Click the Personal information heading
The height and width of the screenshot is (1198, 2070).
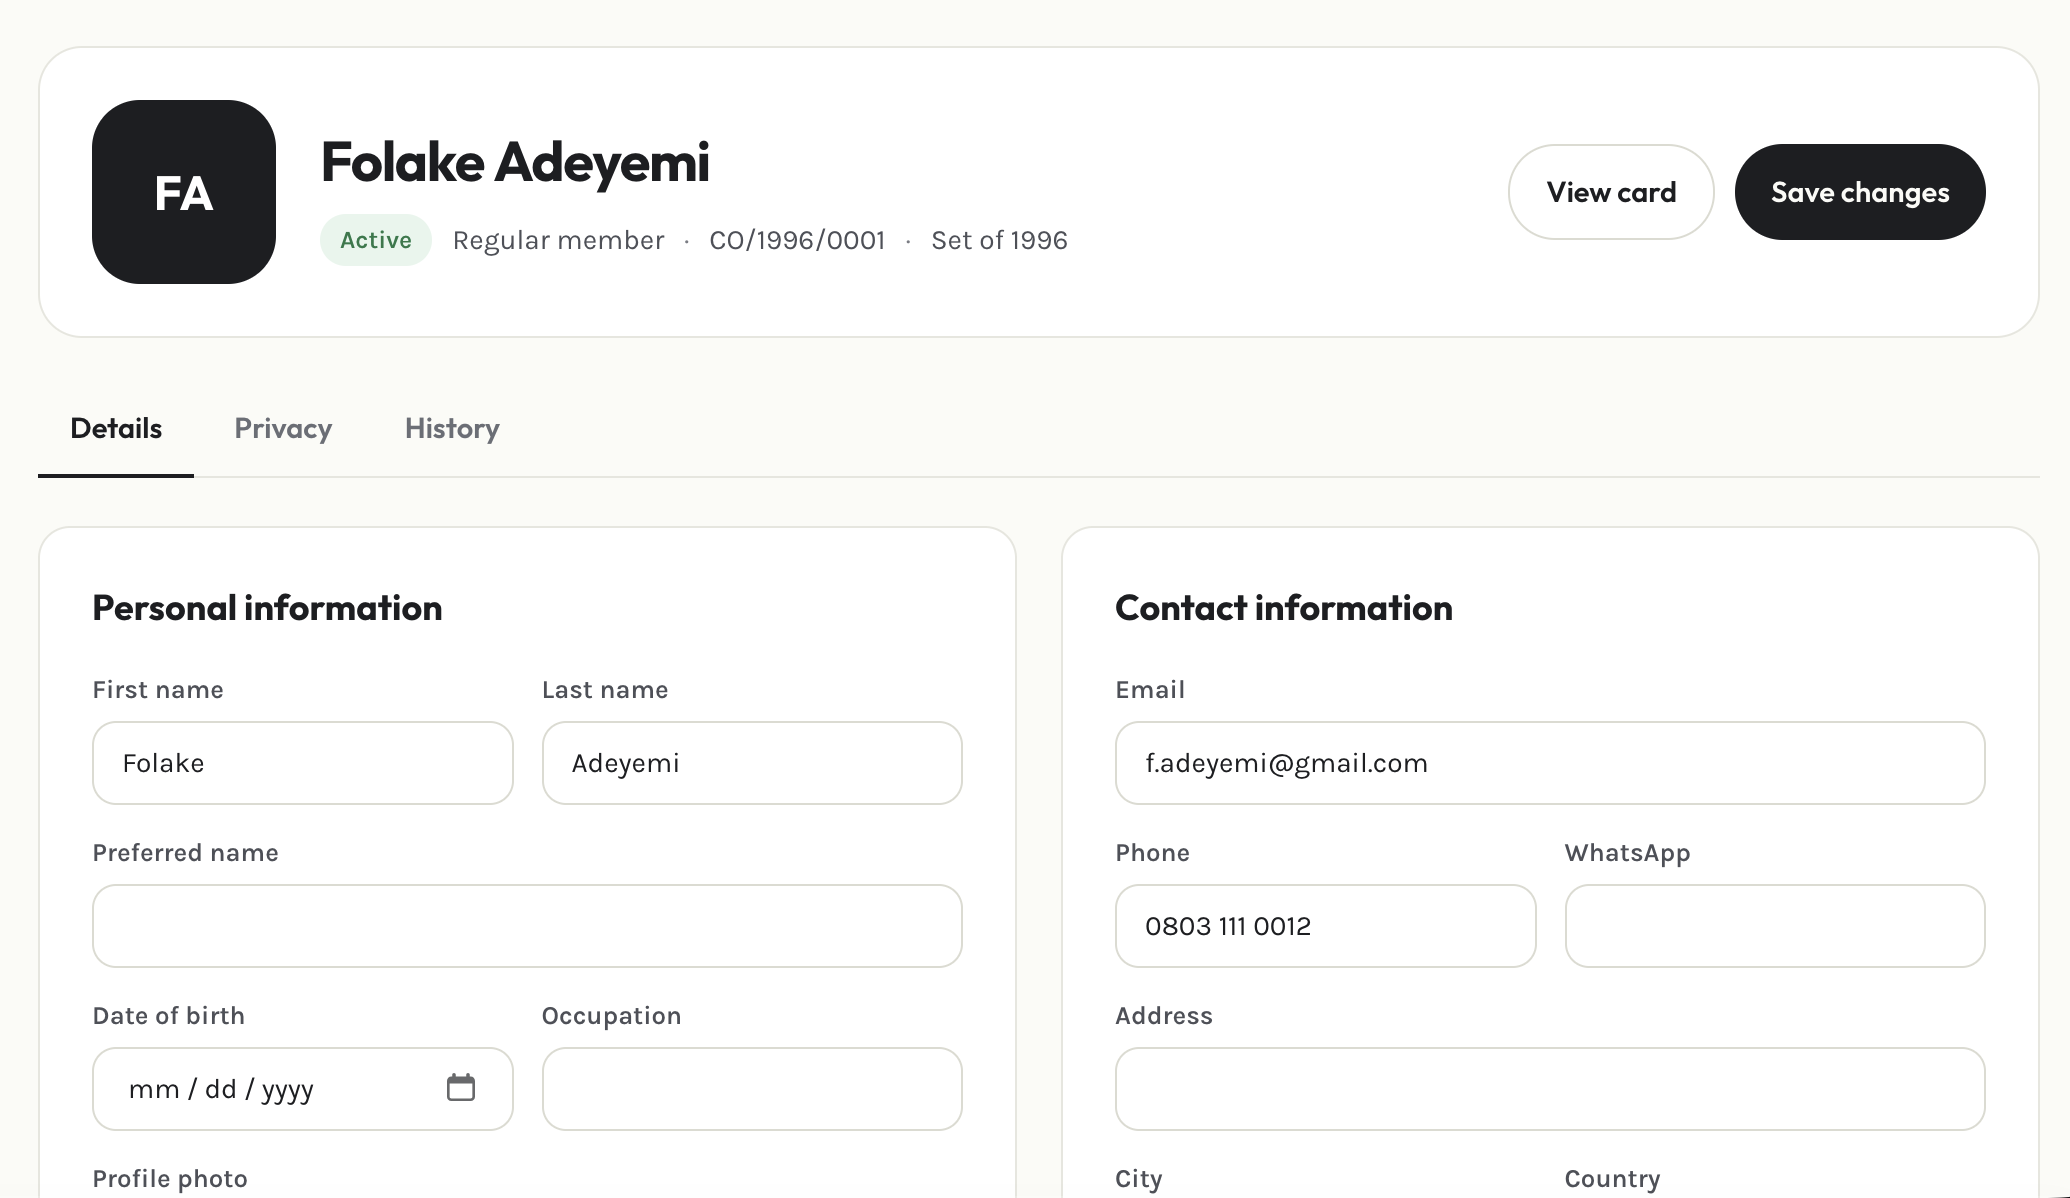coord(267,608)
